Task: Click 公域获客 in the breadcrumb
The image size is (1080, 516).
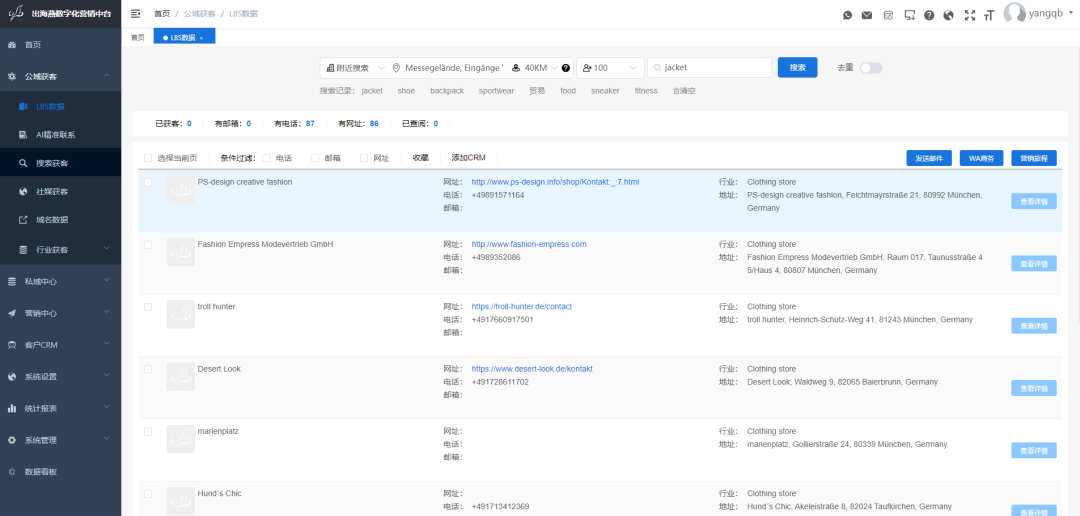Action: tap(200, 14)
